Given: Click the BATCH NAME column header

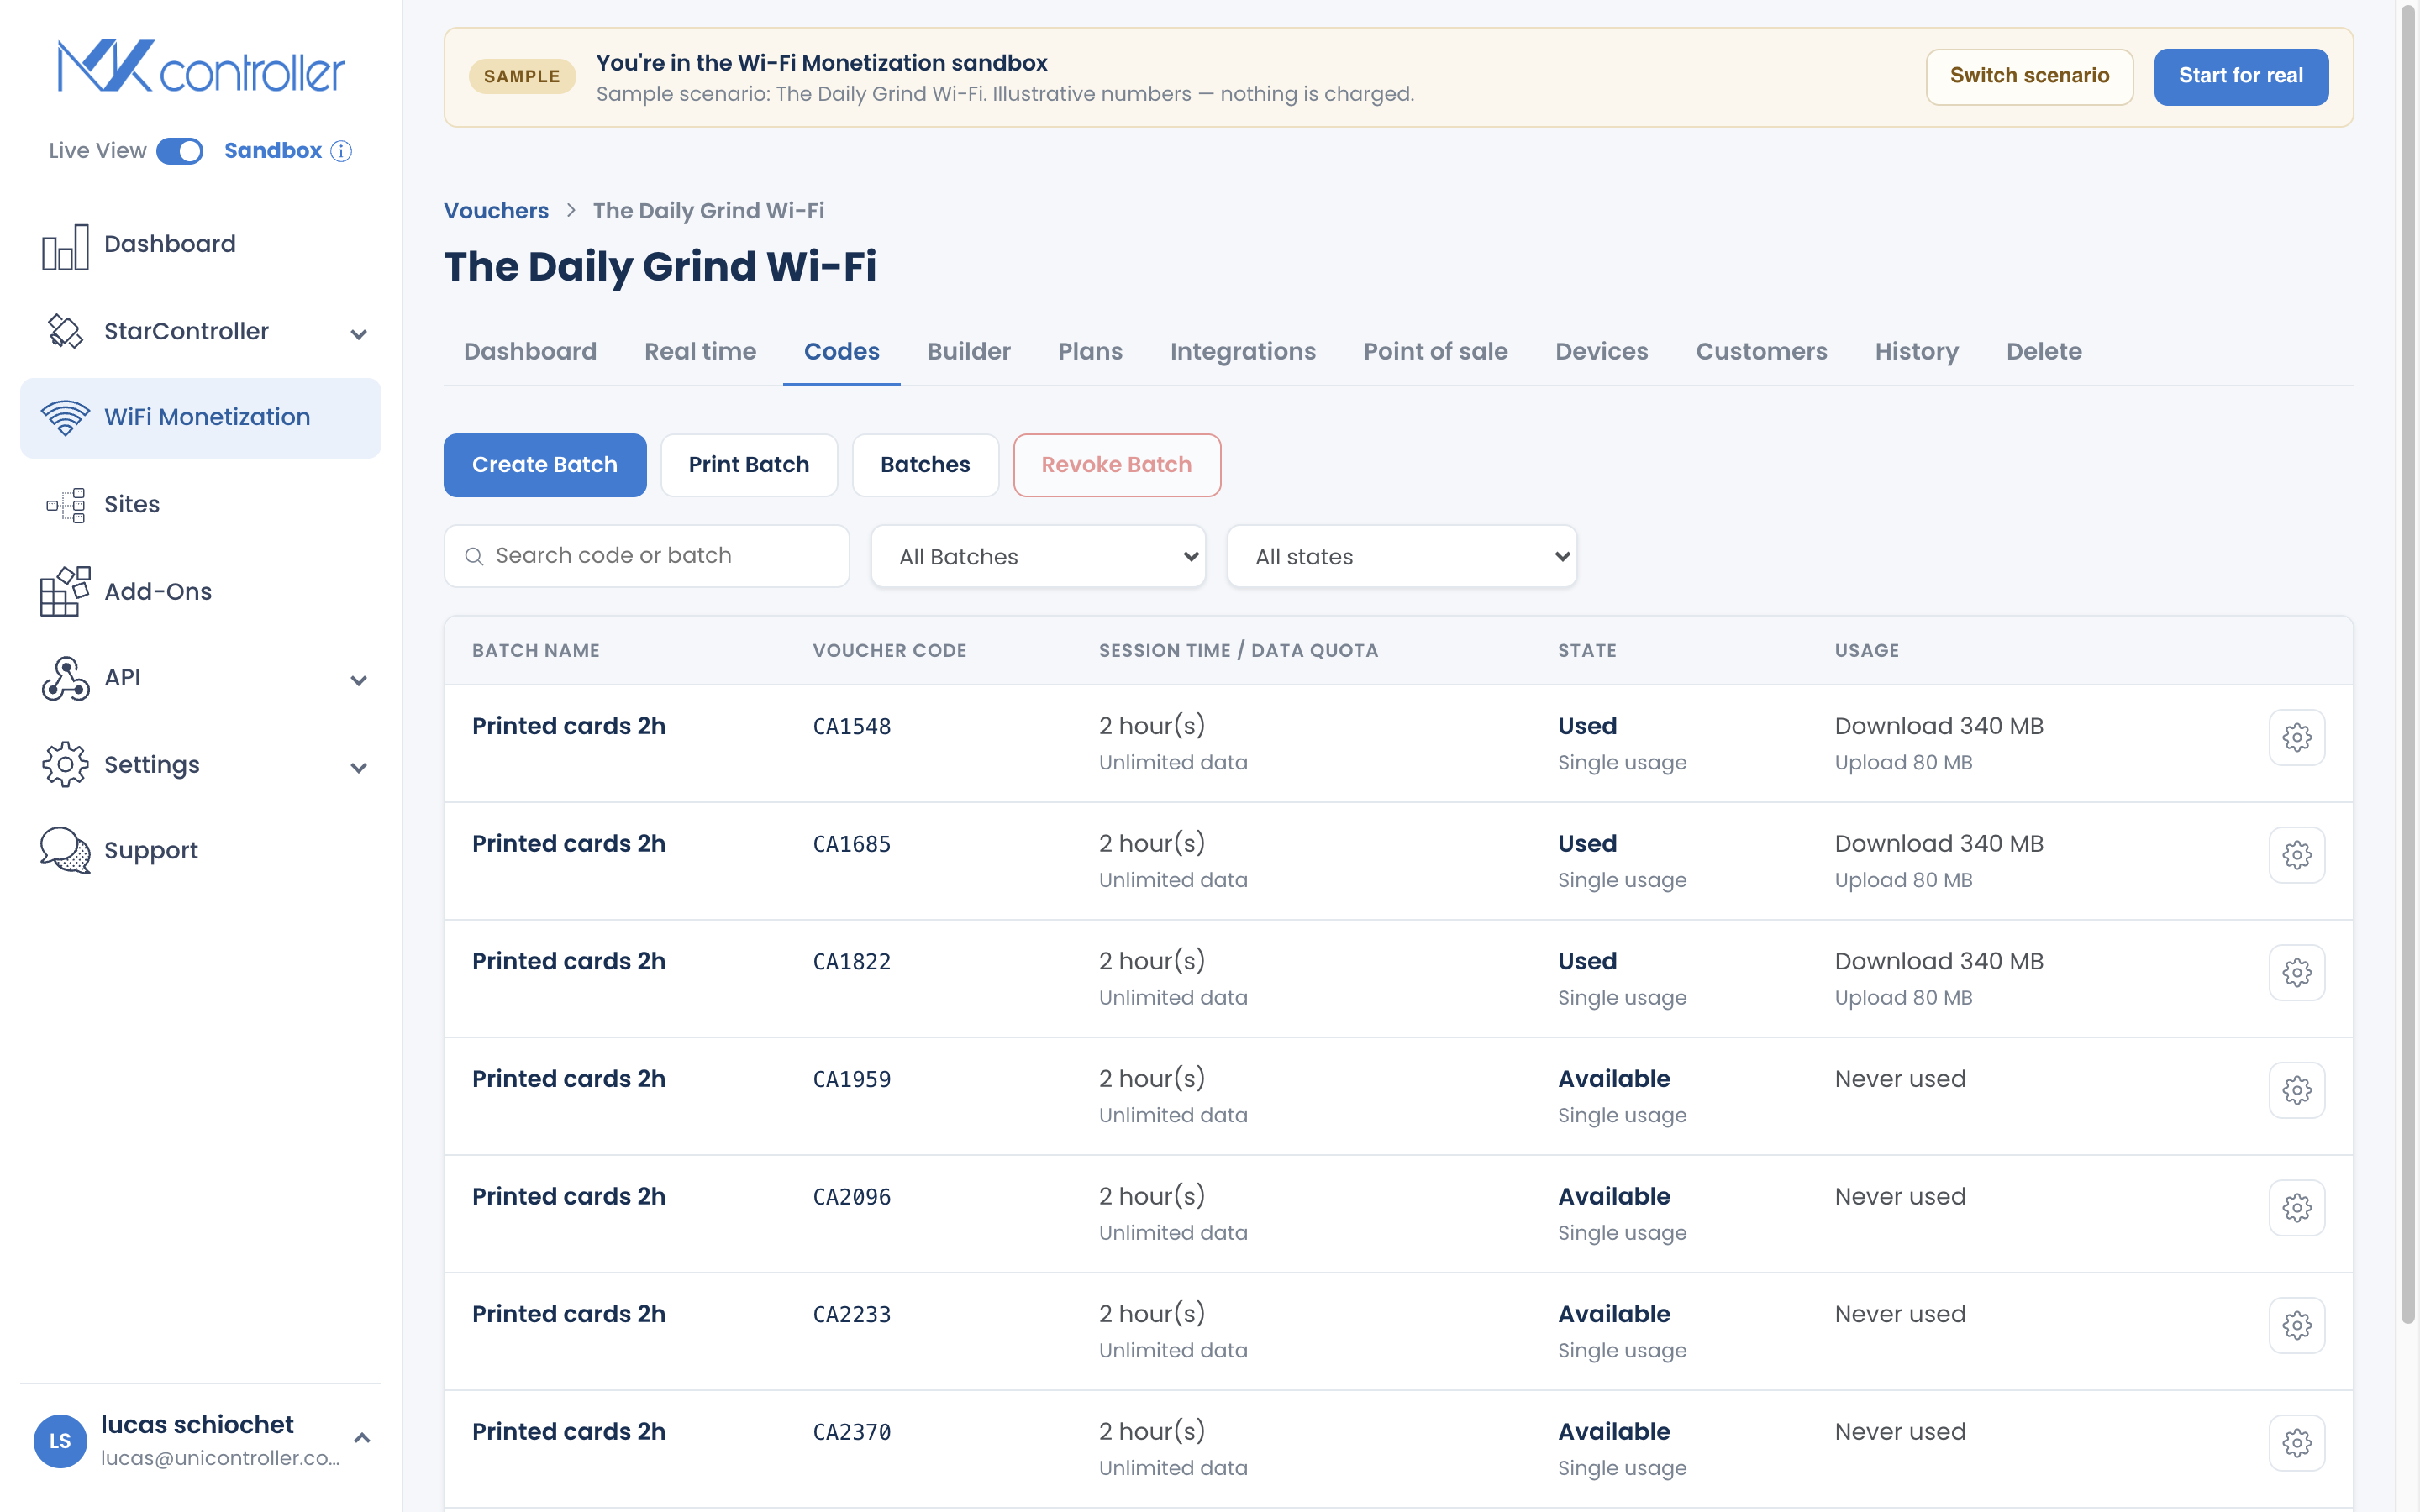Looking at the screenshot, I should 536,651.
